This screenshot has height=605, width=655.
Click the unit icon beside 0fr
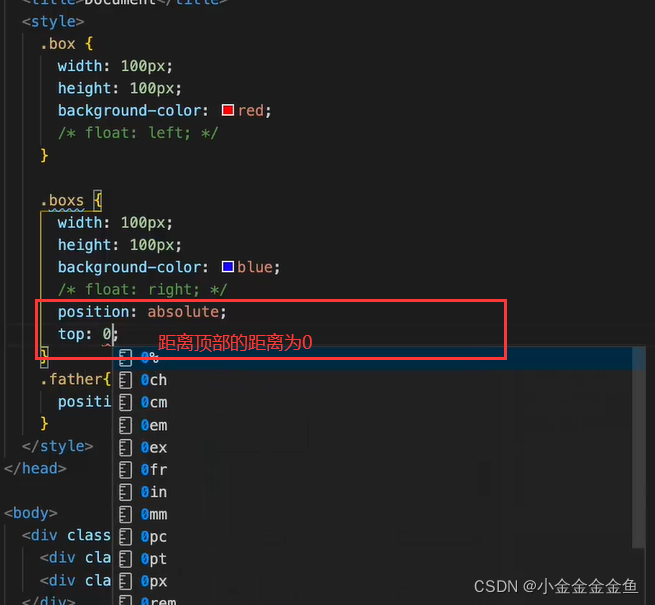tap(125, 470)
